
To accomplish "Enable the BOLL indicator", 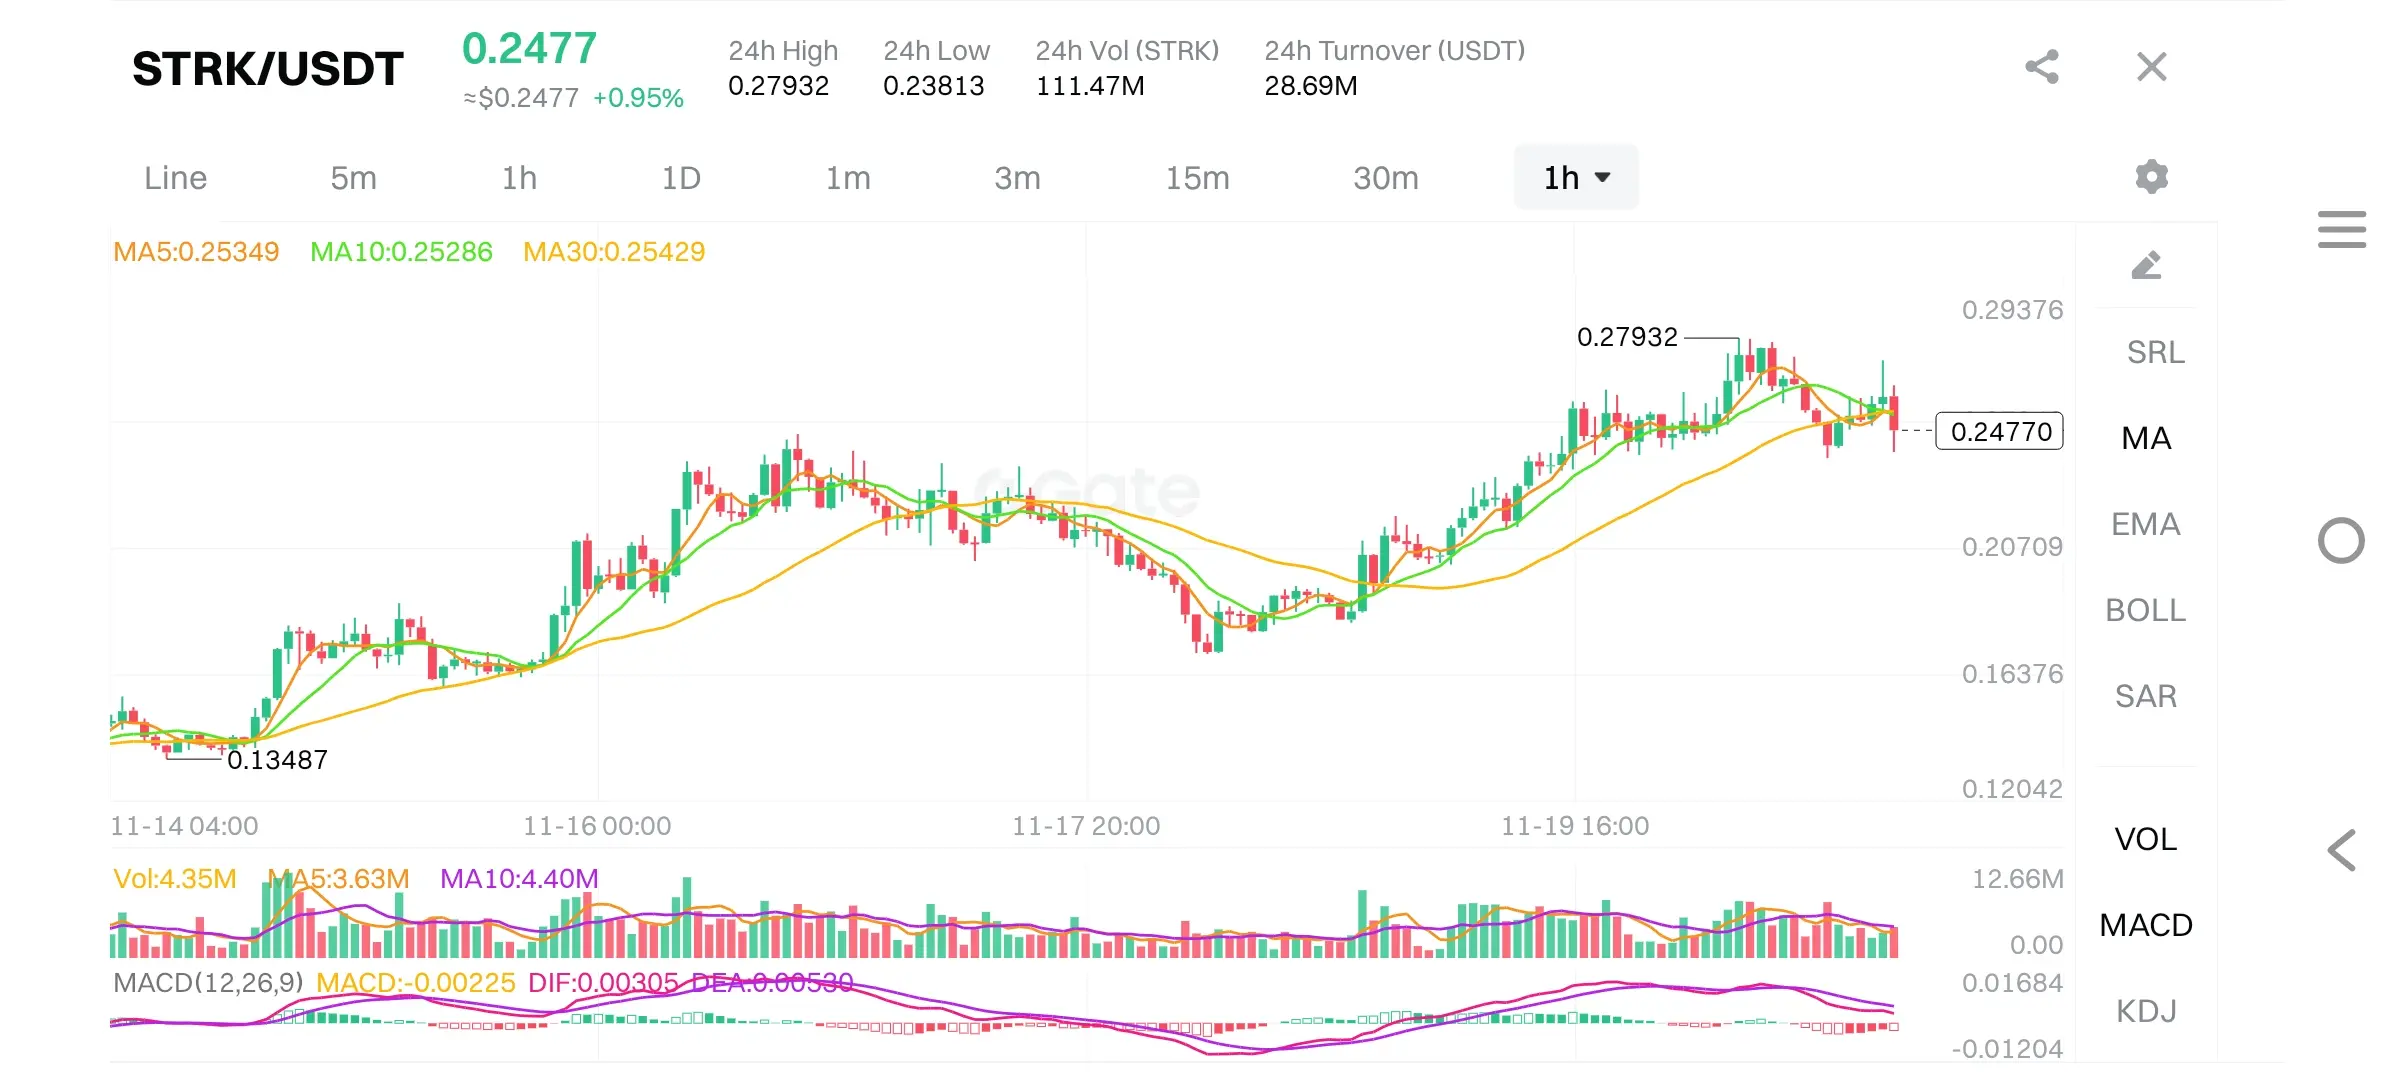I will coord(2146,610).
